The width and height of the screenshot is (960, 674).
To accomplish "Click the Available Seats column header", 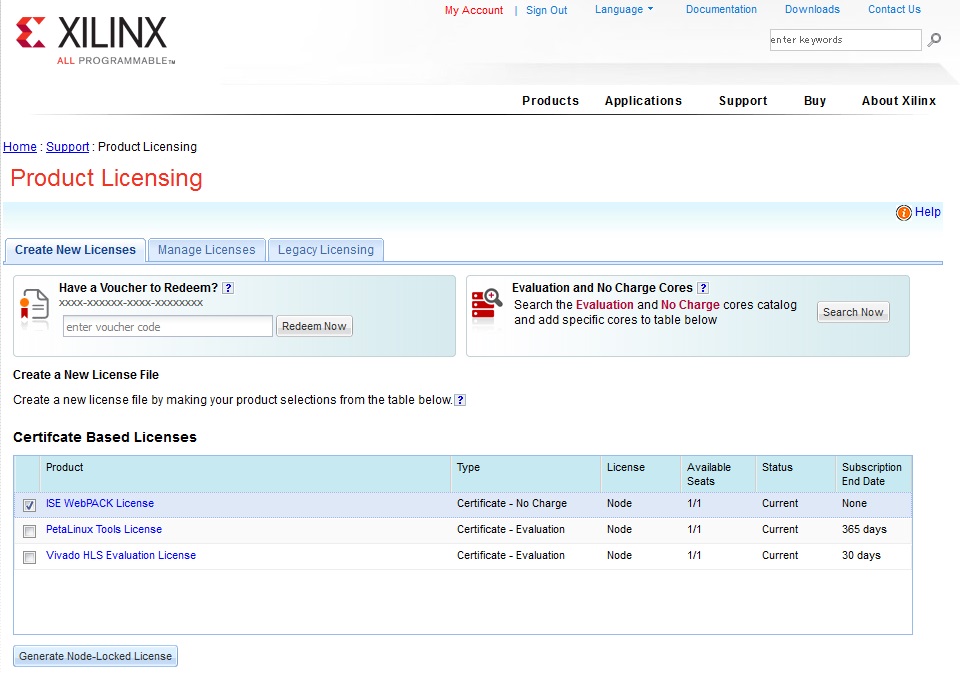I will (718, 474).
